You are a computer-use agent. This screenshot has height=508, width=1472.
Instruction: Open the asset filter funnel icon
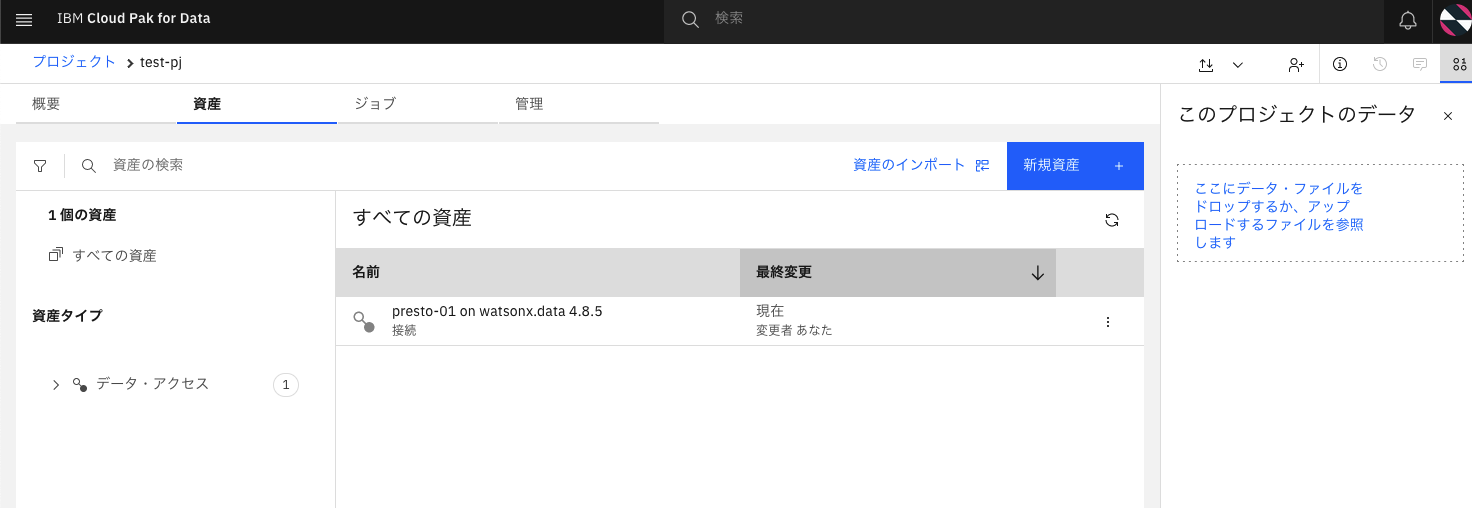pos(40,166)
